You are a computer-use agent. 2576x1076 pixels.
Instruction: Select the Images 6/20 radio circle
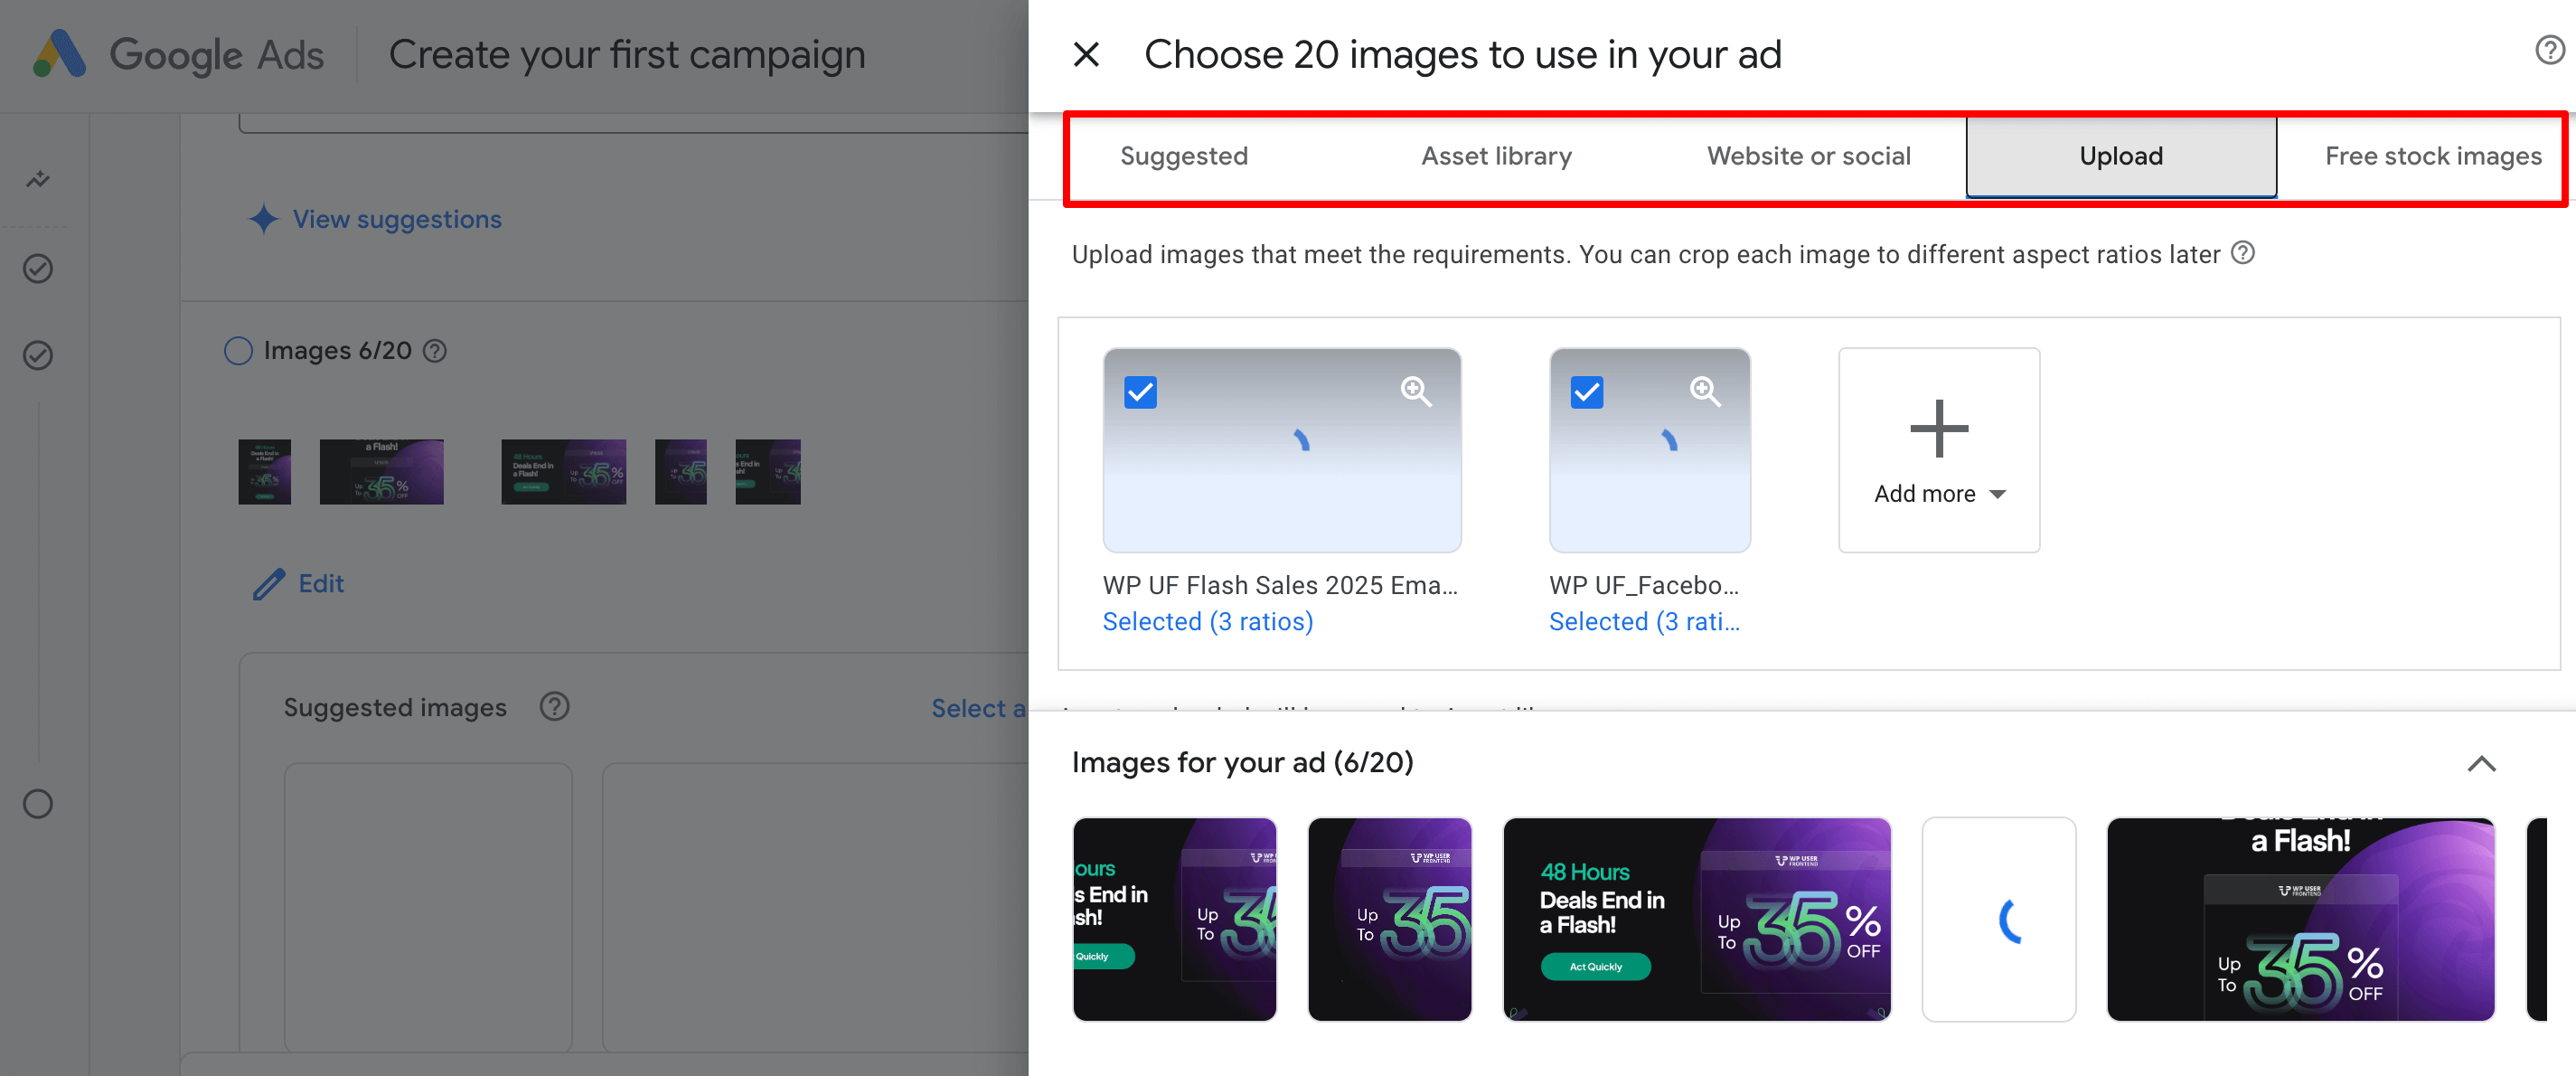coord(238,351)
